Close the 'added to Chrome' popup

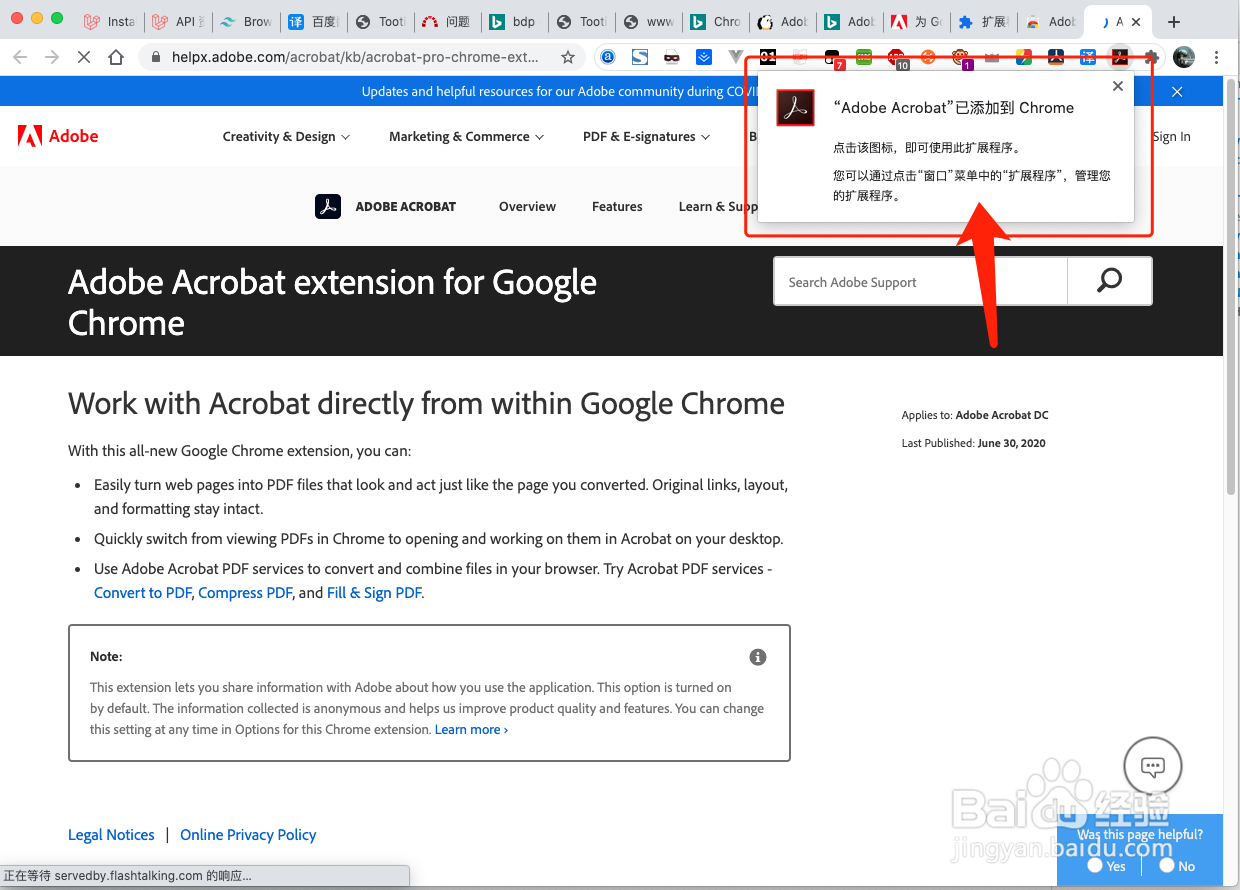[x=1118, y=86]
